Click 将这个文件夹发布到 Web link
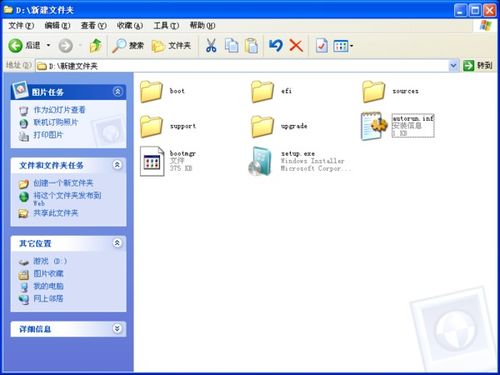 coord(67,199)
